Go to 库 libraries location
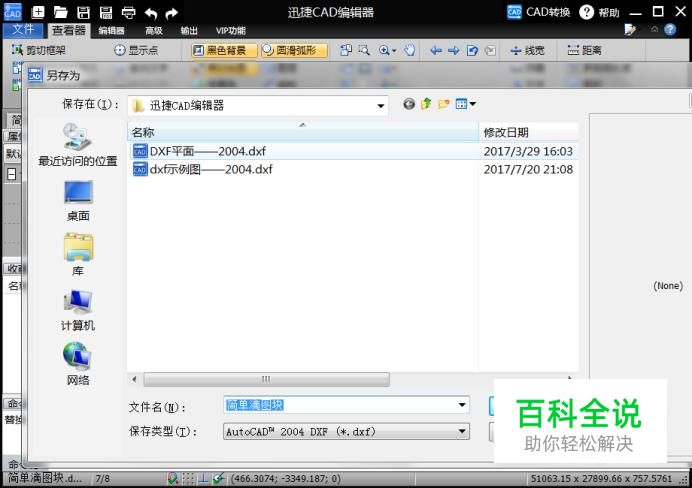Viewport: 692px width, 488px height. click(78, 255)
